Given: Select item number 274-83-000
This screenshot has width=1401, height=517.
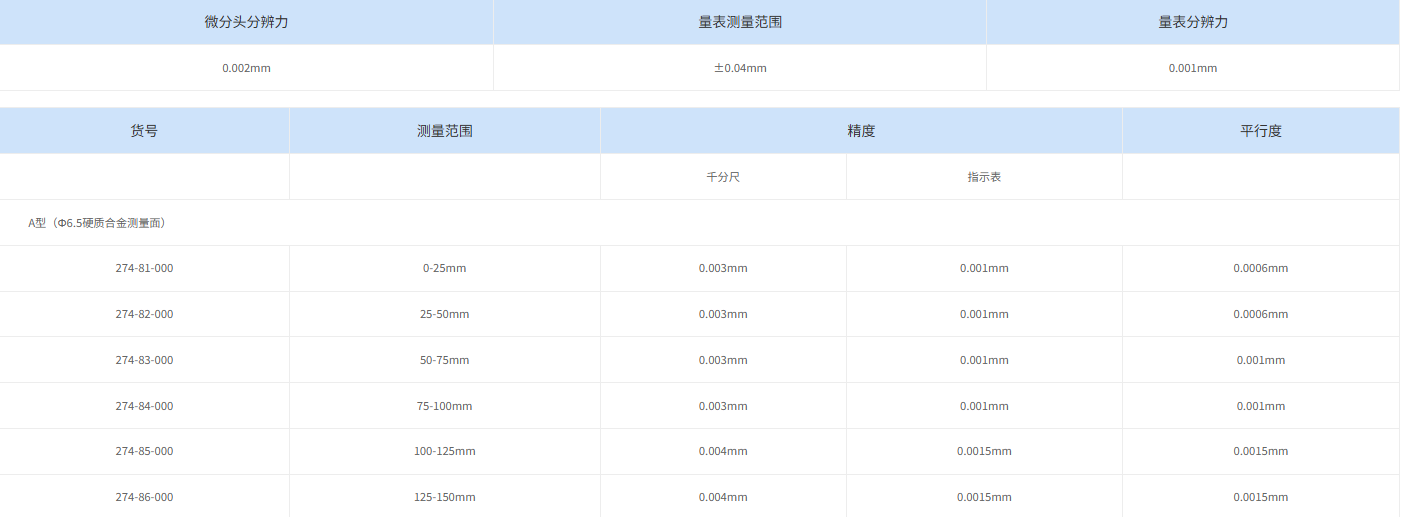Looking at the screenshot, I should 144,360.
